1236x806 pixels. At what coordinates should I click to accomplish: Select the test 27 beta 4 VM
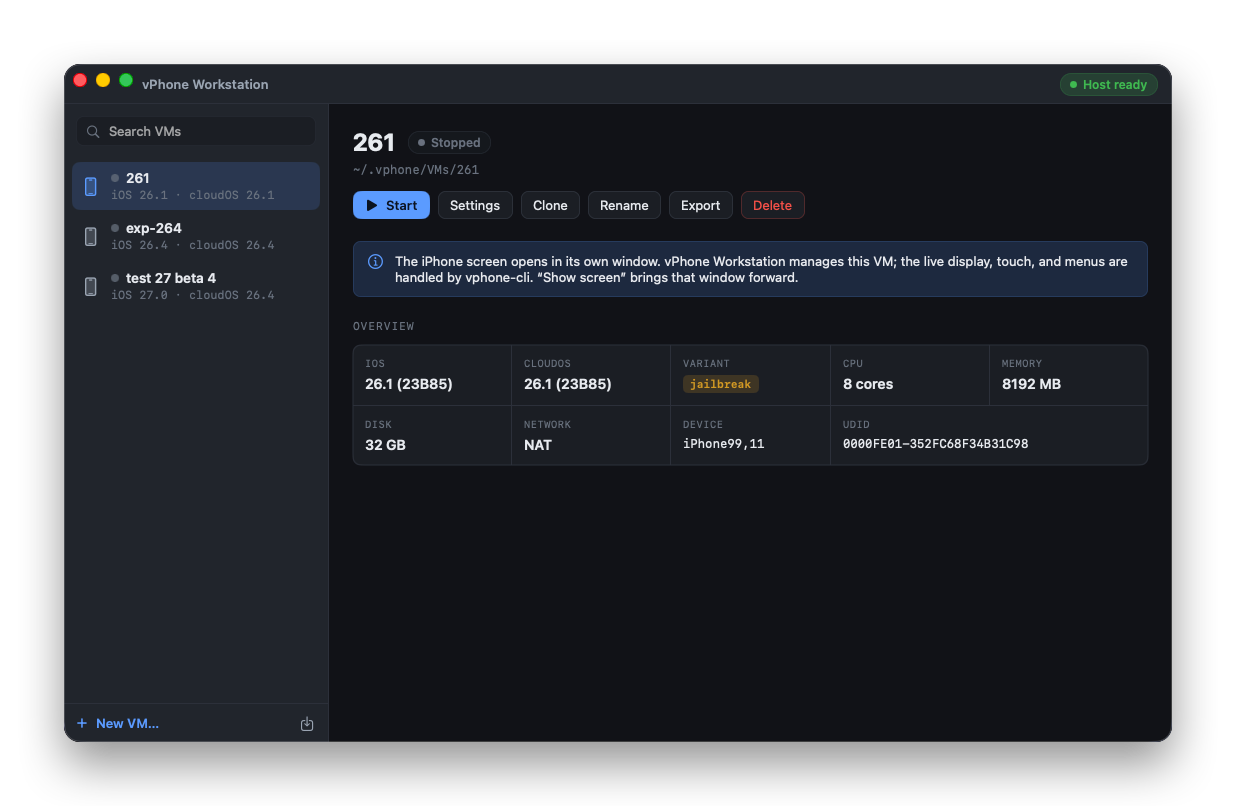[x=196, y=286]
